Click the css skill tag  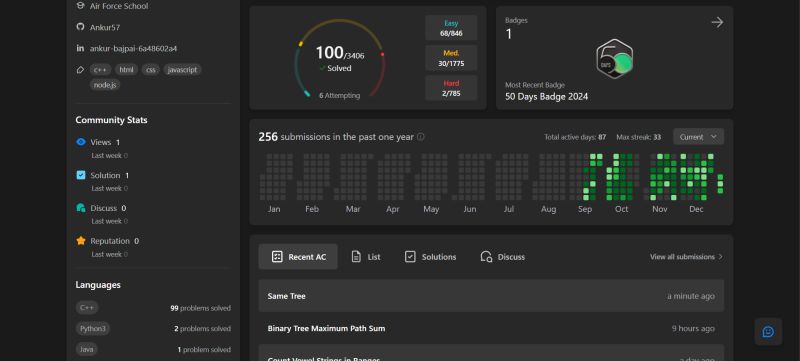tap(151, 70)
